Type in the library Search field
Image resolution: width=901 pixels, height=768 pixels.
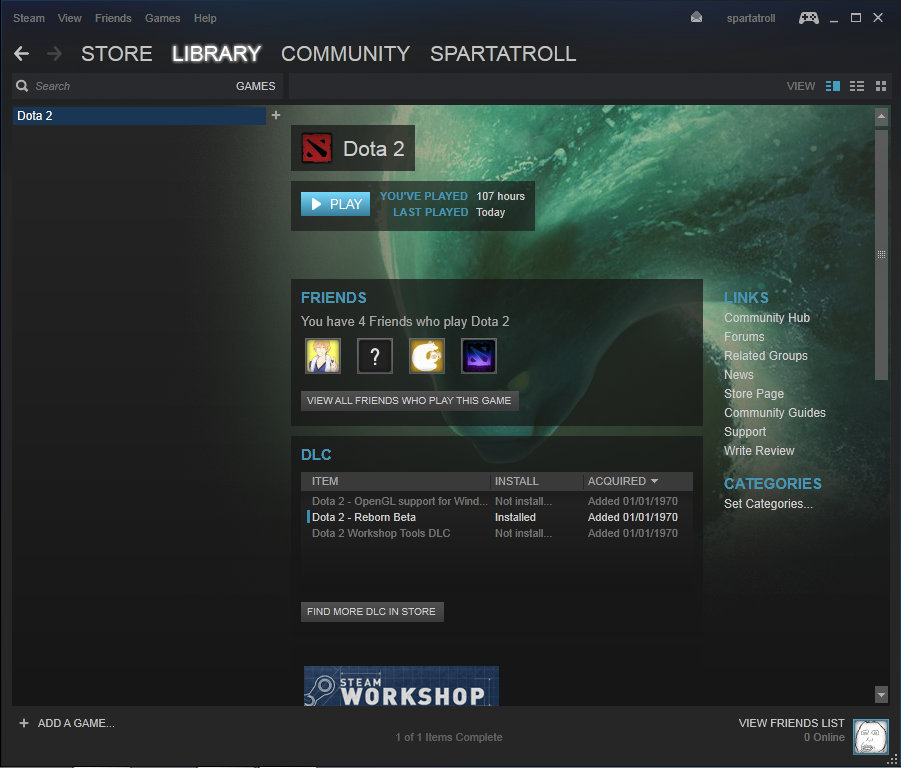[120, 86]
